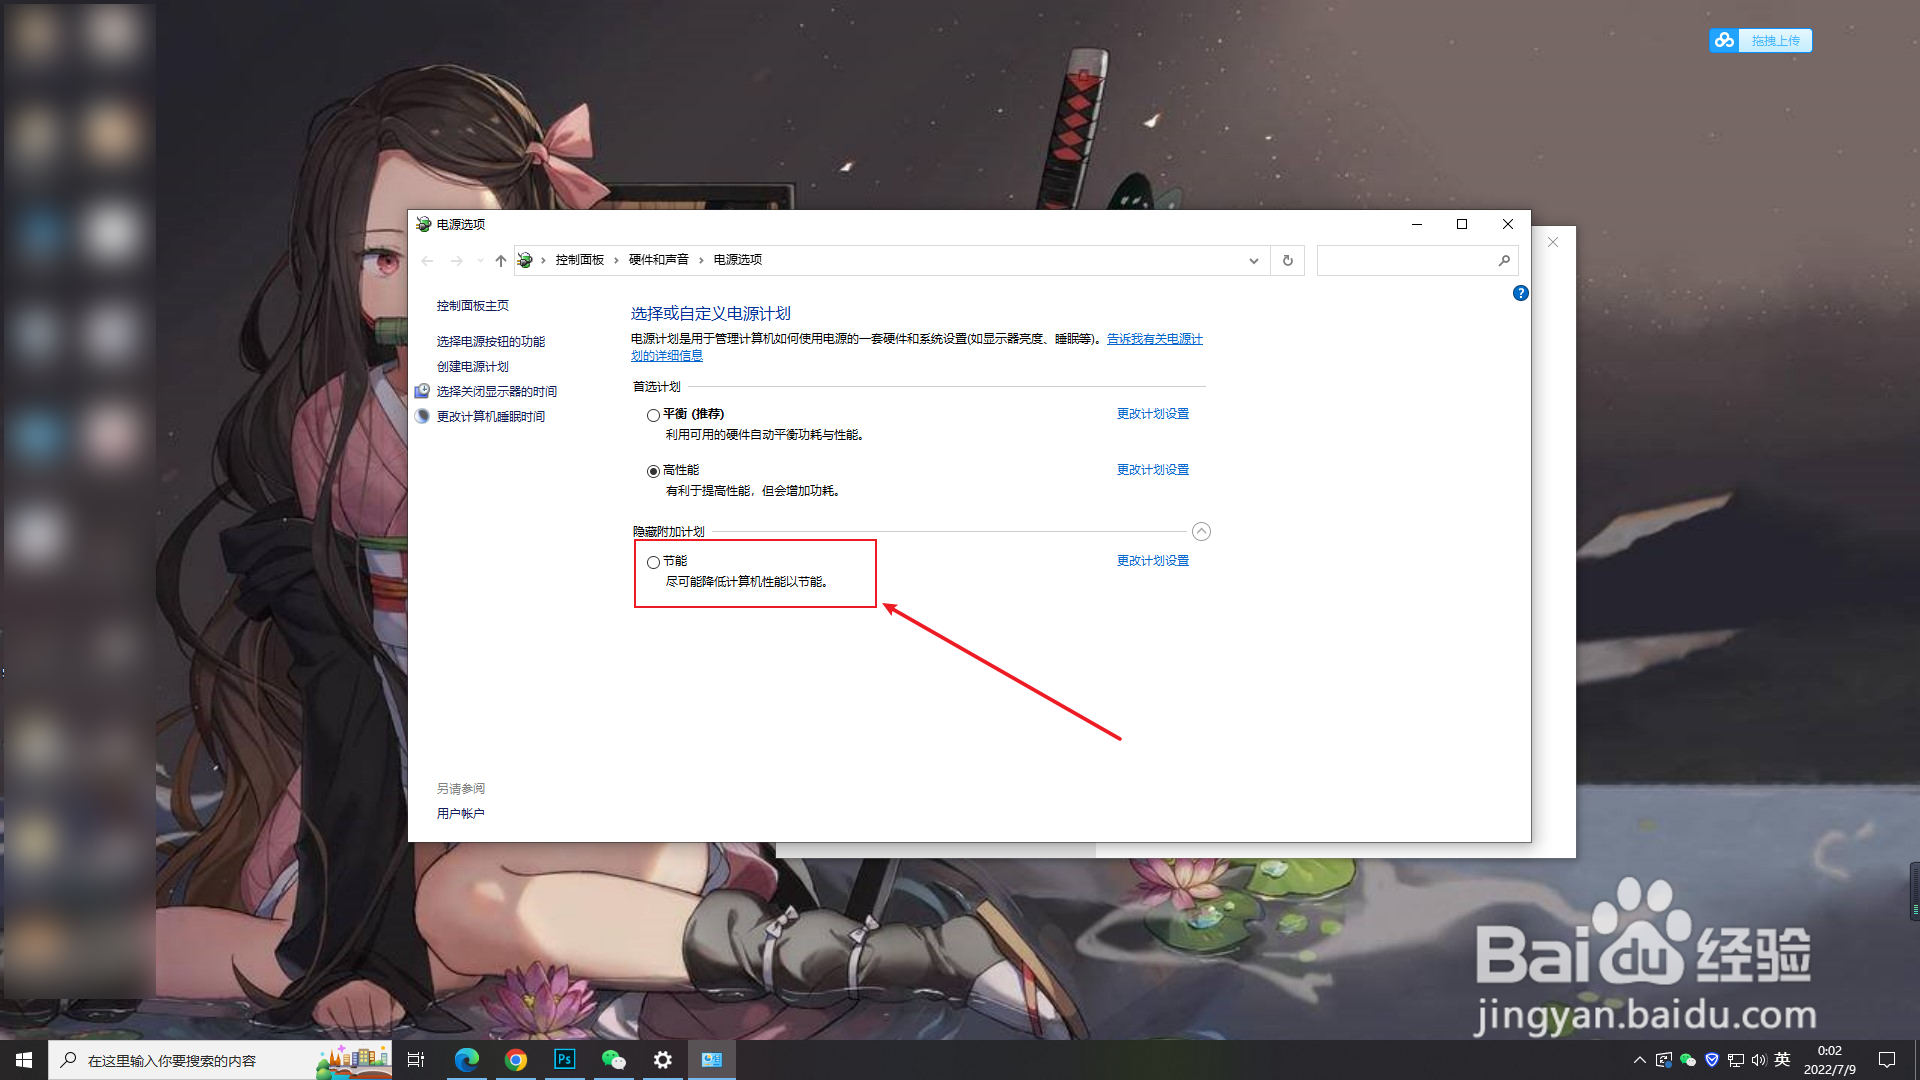1920x1080 pixels.
Task: Click the search magnifier icon in search box
Action: (1504, 260)
